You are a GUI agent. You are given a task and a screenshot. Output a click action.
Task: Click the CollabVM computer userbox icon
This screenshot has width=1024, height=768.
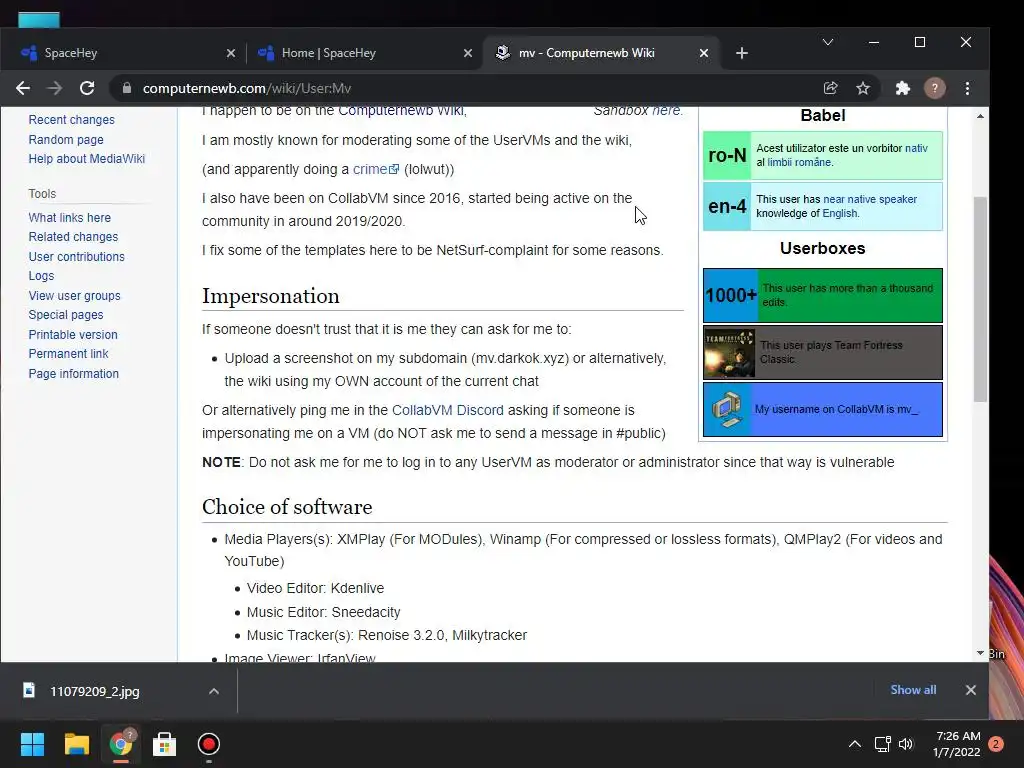coord(727,409)
